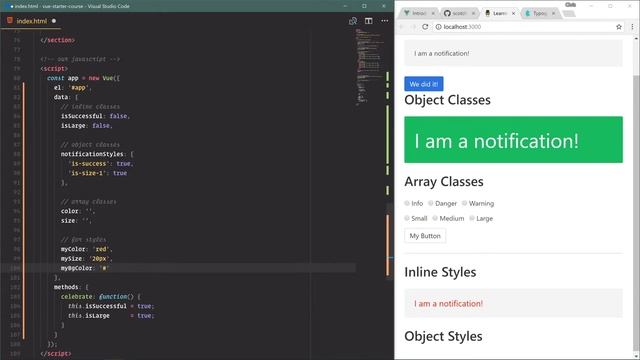Click the isSuccessful: false line

[95, 116]
